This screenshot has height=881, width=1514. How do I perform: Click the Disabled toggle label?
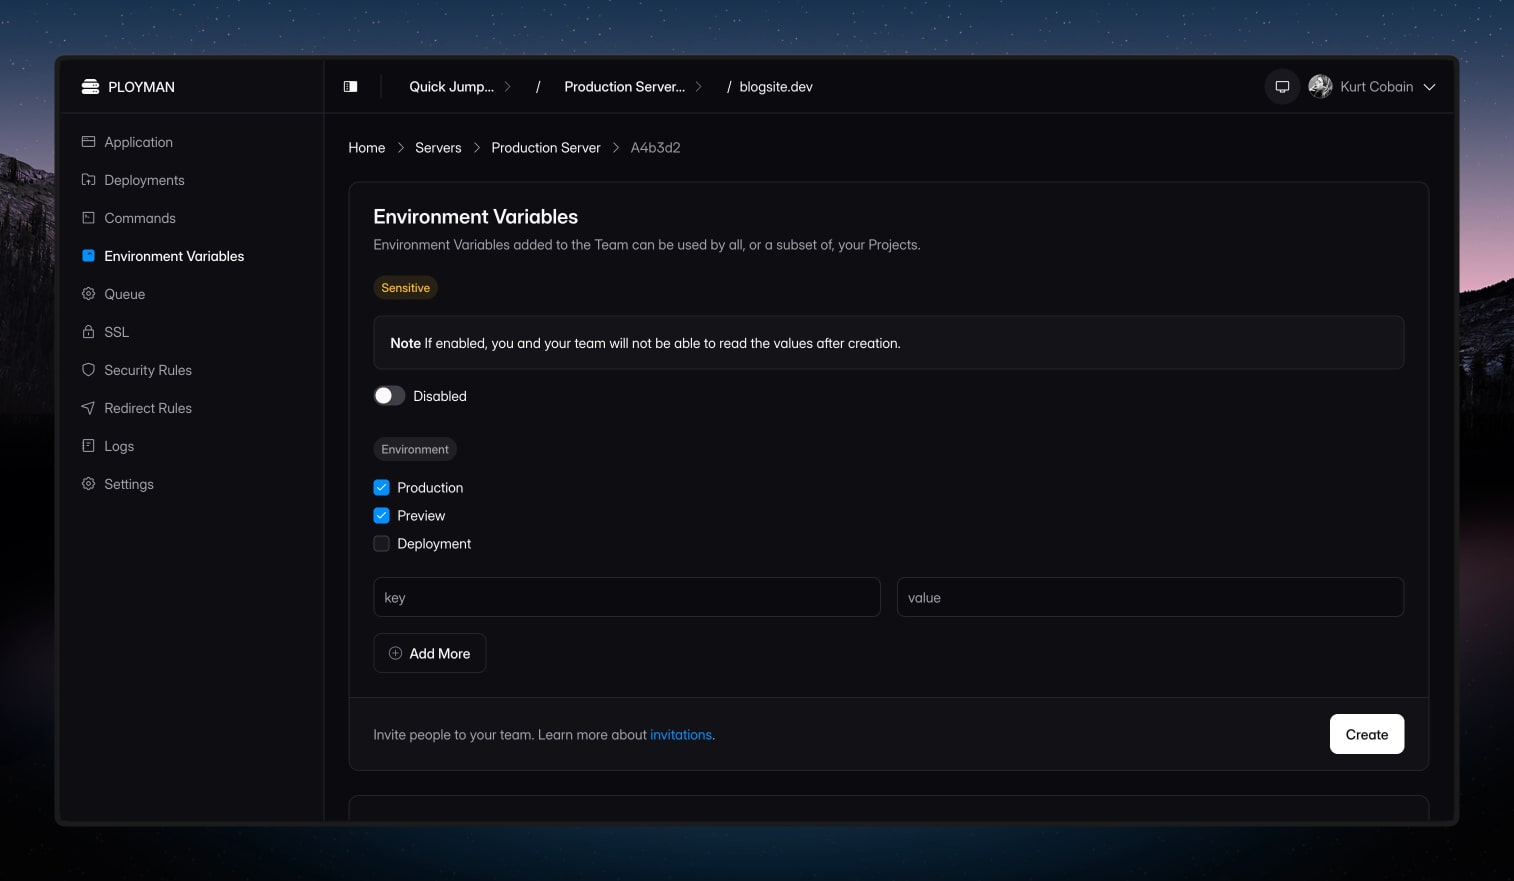tap(440, 396)
